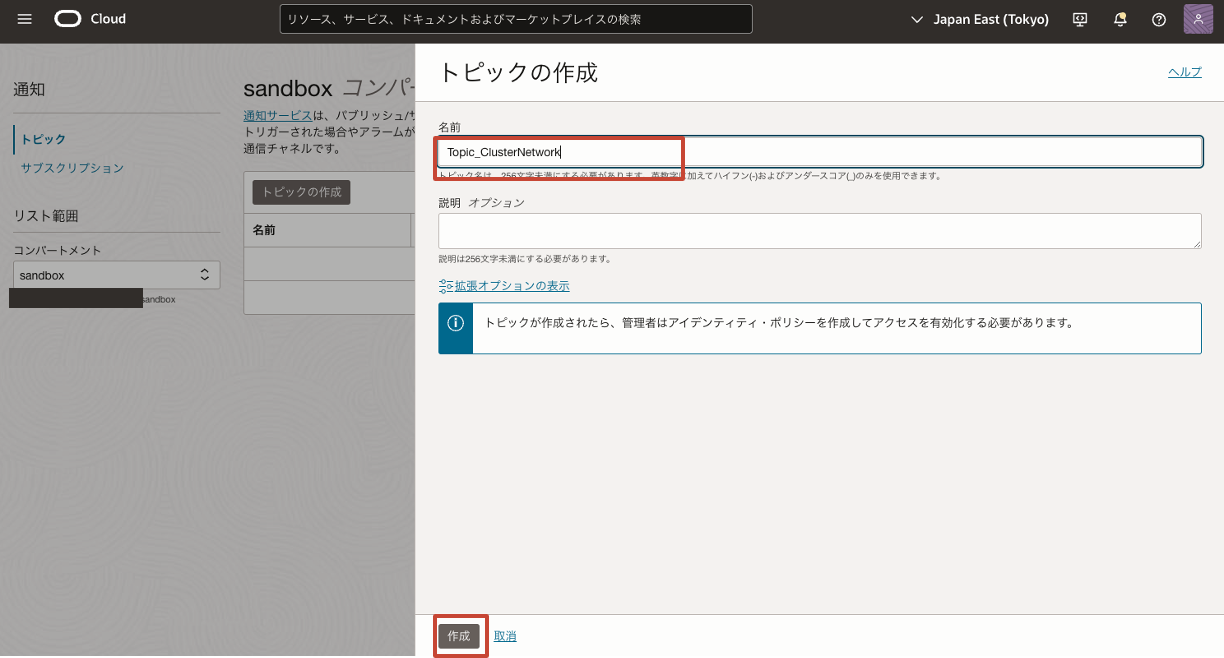Viewport: 1224px width, 658px height.
Task: Click the description text area
Action: coord(820,231)
